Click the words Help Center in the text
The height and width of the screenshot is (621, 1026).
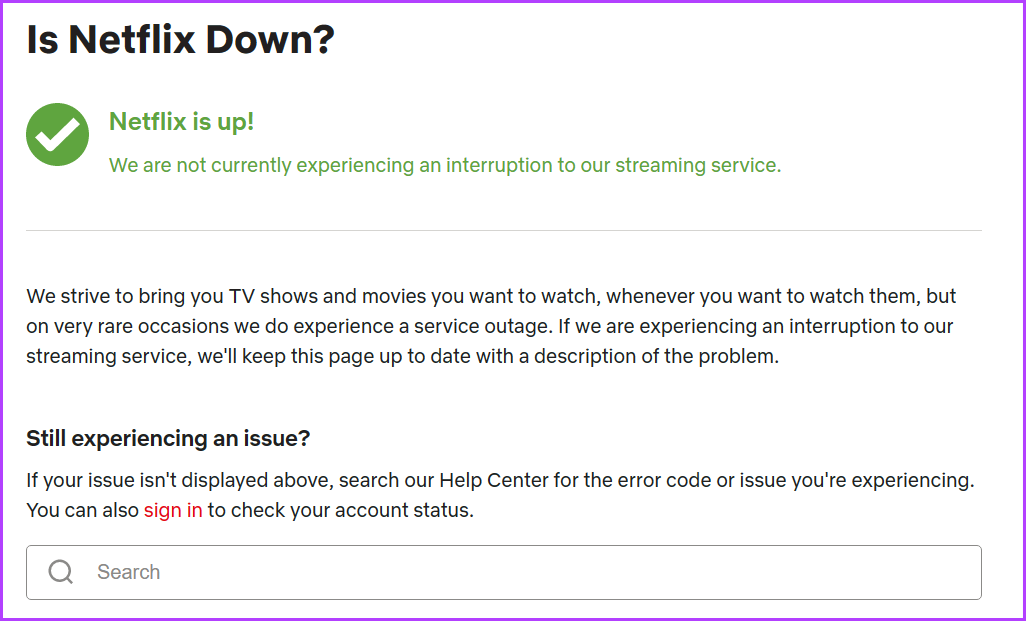493,480
